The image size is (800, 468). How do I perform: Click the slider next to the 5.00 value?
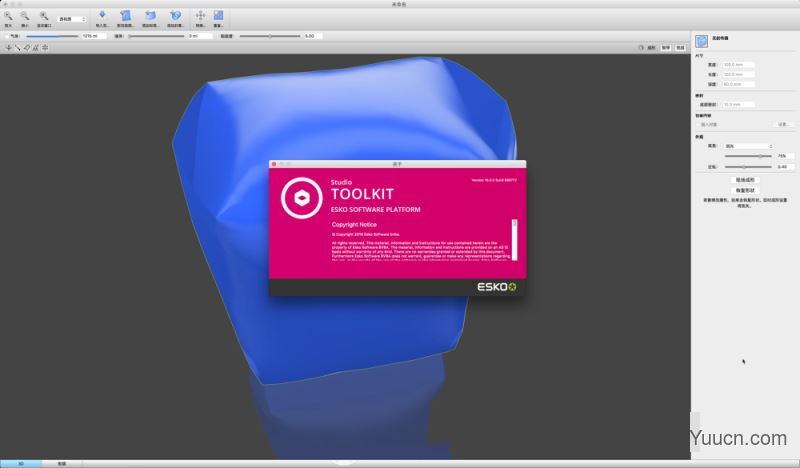click(x=270, y=36)
